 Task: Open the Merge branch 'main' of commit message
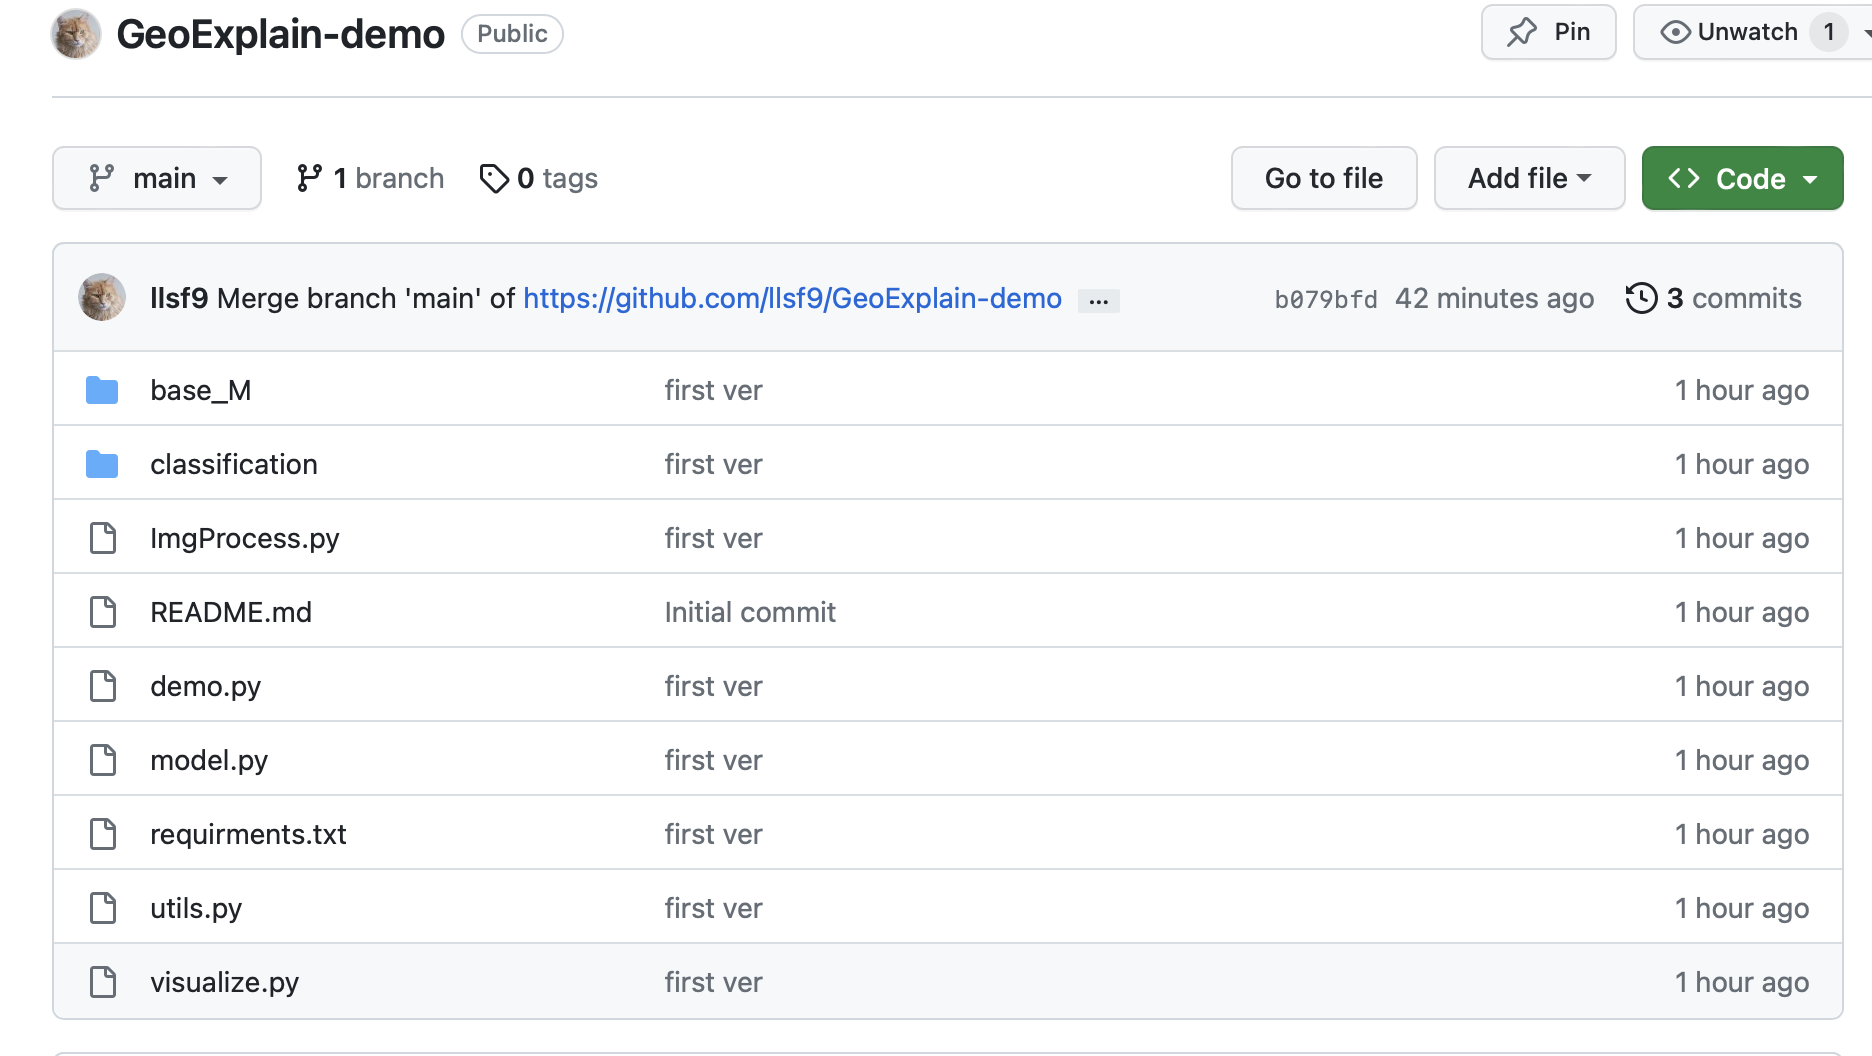[x=366, y=298]
